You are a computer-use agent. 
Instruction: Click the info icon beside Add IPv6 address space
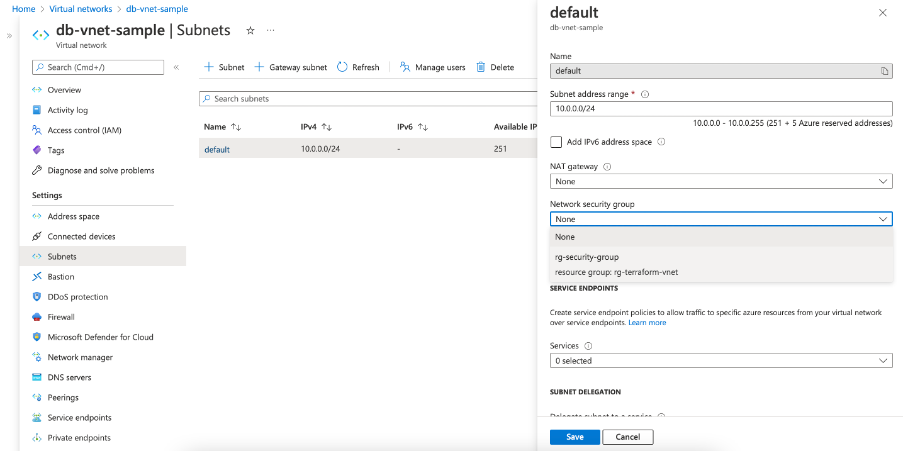(x=661, y=142)
